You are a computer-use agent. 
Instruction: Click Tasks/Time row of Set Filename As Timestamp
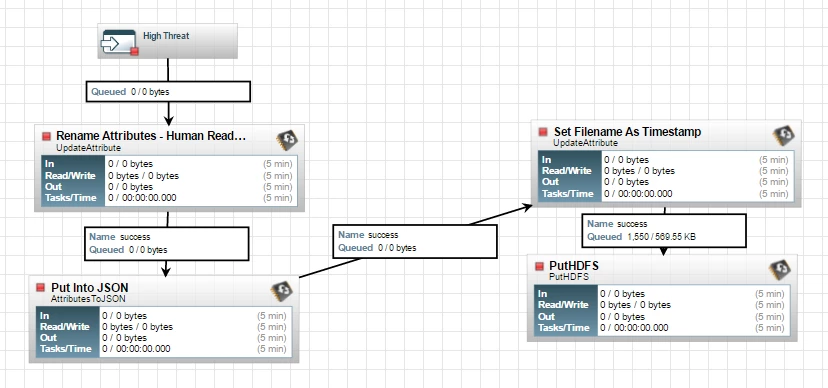[666, 194]
